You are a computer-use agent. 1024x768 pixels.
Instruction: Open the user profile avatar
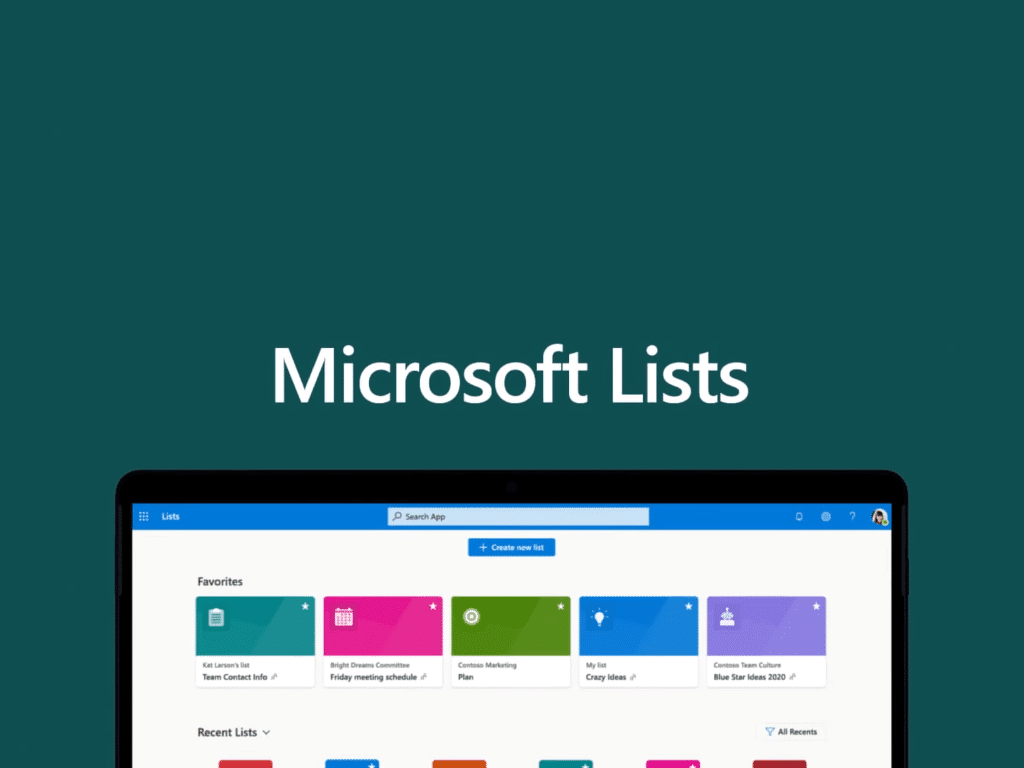click(879, 517)
